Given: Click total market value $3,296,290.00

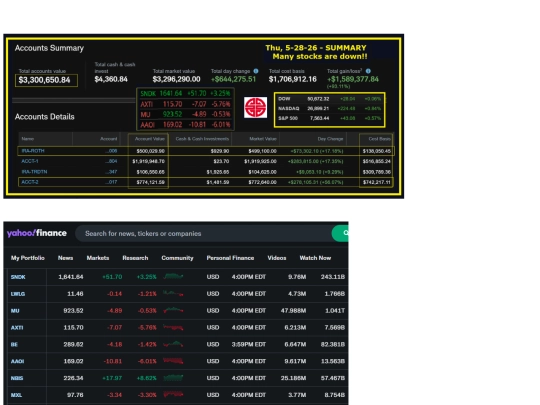Looking at the screenshot, I should [176, 79].
